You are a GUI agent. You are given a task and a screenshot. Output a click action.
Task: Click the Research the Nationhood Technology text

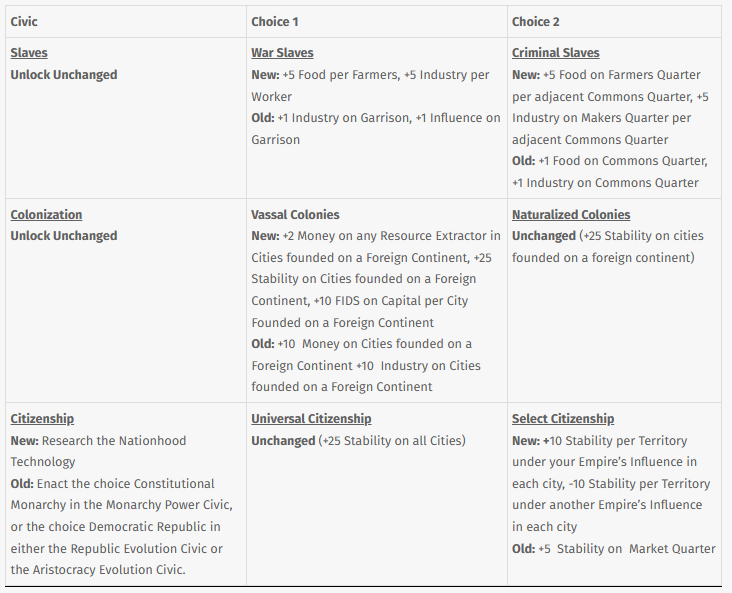99,451
